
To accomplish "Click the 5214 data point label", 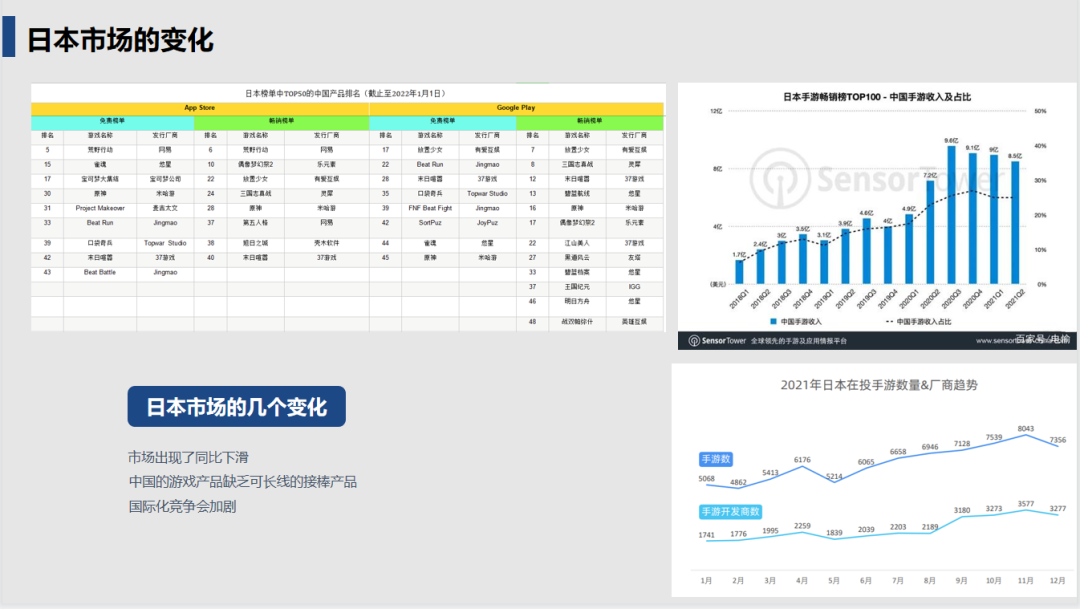I will pos(834,477).
